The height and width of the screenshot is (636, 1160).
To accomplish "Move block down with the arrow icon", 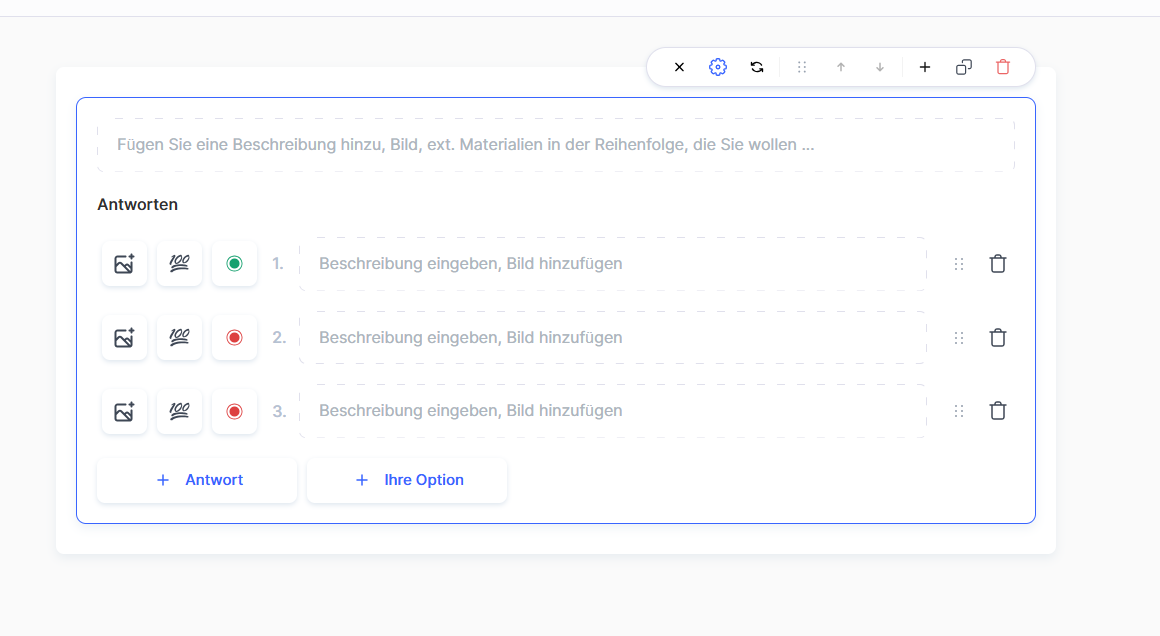I will click(880, 67).
